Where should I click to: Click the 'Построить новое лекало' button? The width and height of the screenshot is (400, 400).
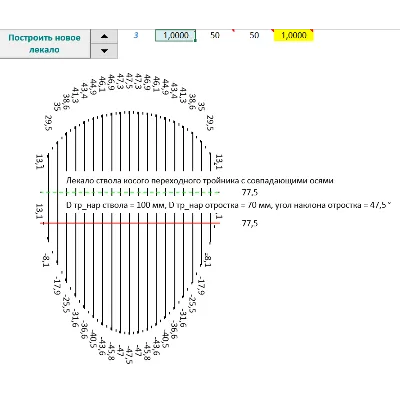click(x=45, y=44)
